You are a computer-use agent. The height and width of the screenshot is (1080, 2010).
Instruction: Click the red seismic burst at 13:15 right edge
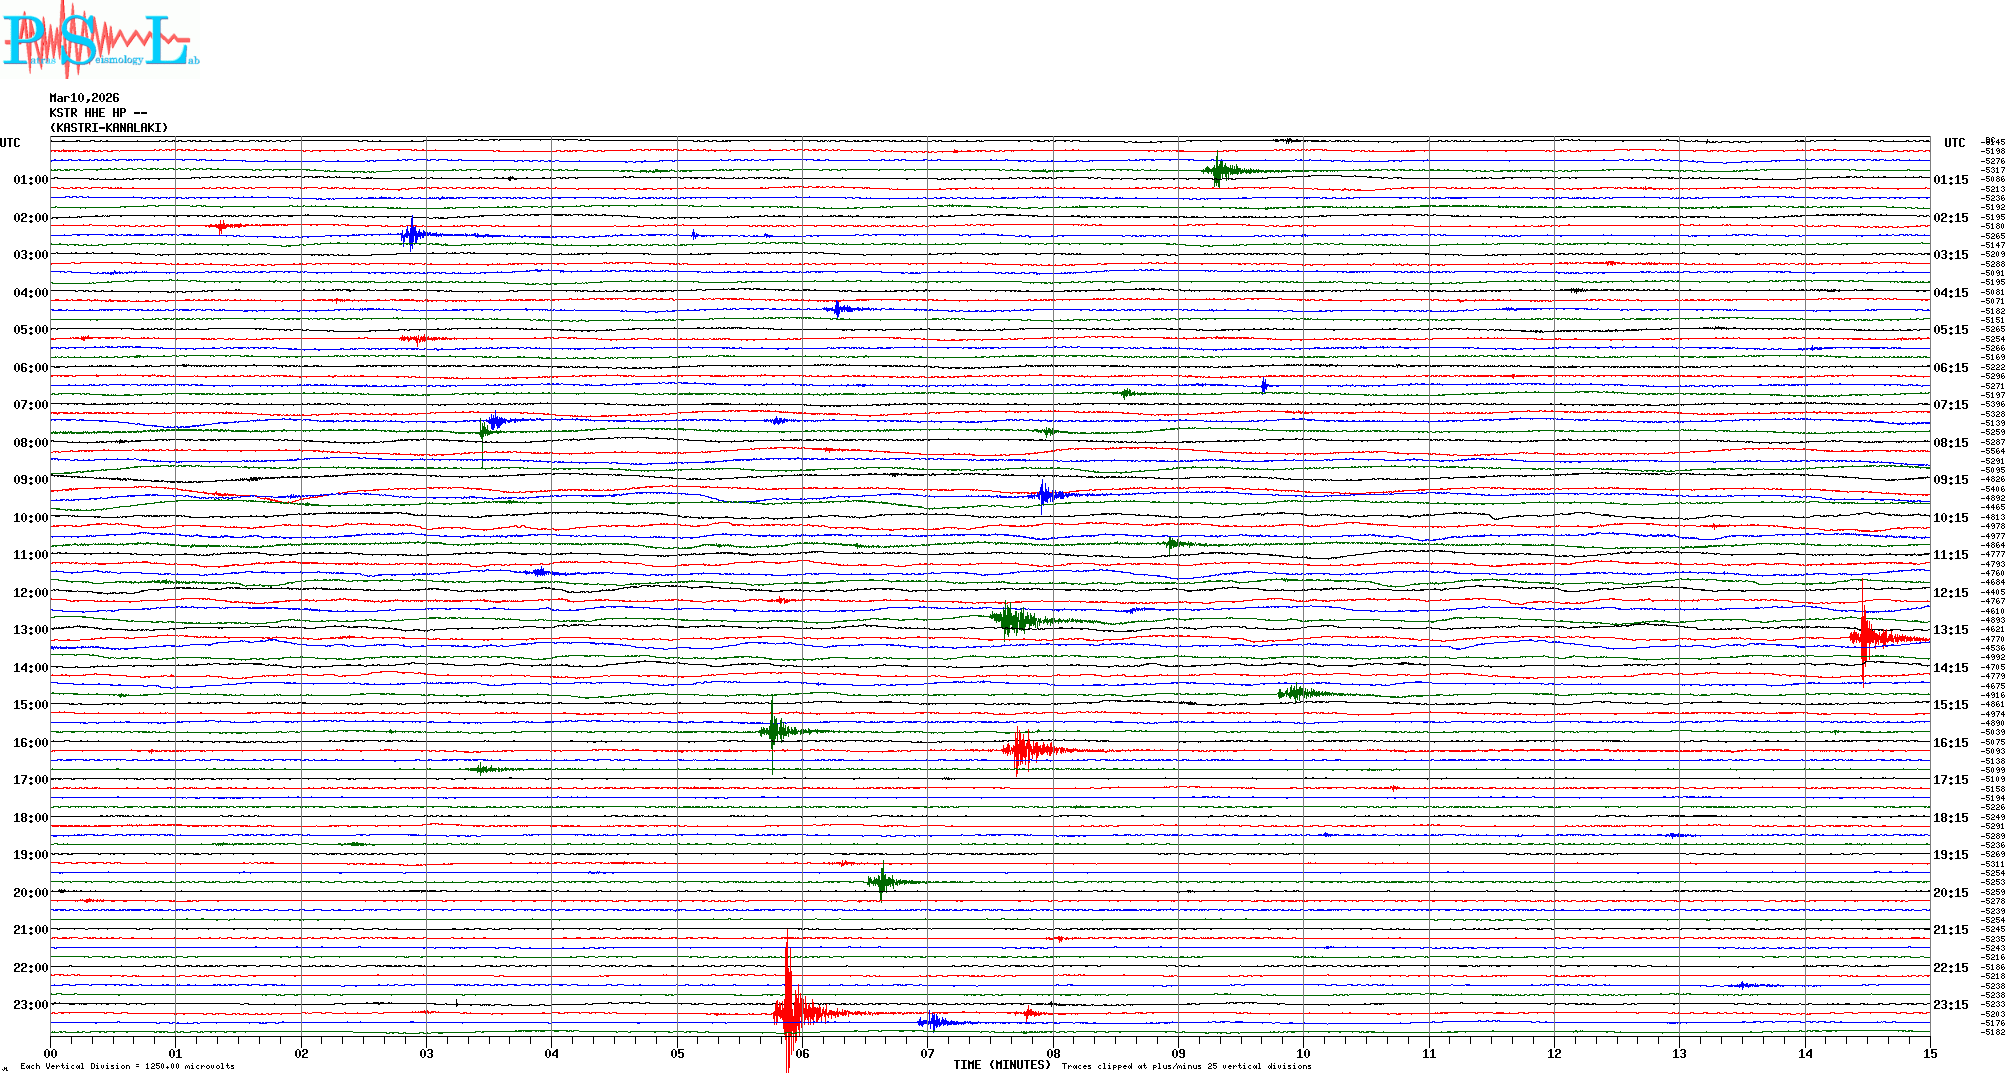click(1864, 637)
